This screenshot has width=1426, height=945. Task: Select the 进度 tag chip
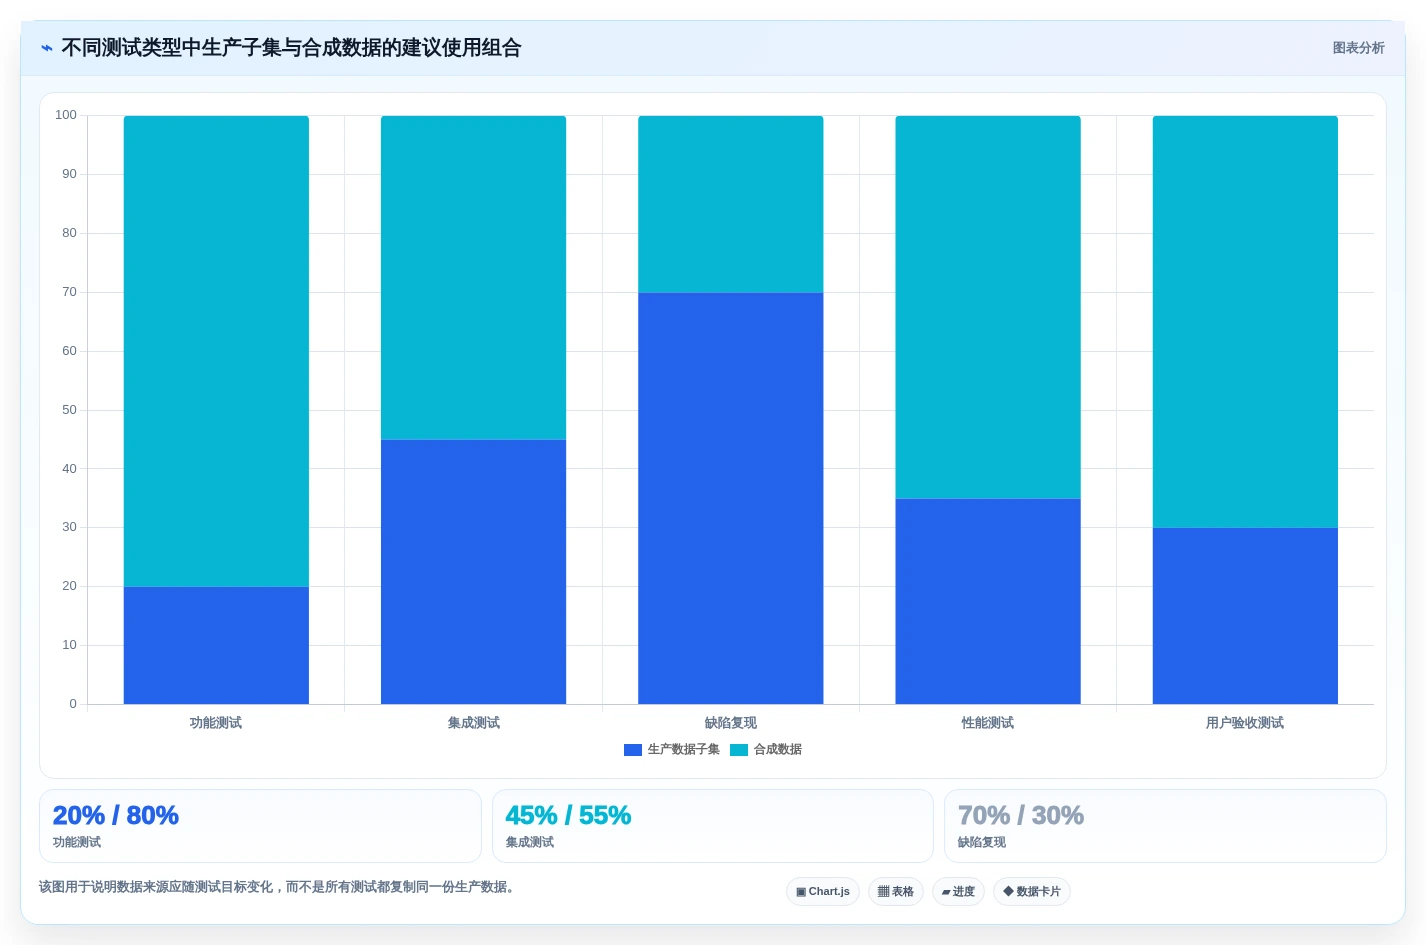(x=958, y=891)
